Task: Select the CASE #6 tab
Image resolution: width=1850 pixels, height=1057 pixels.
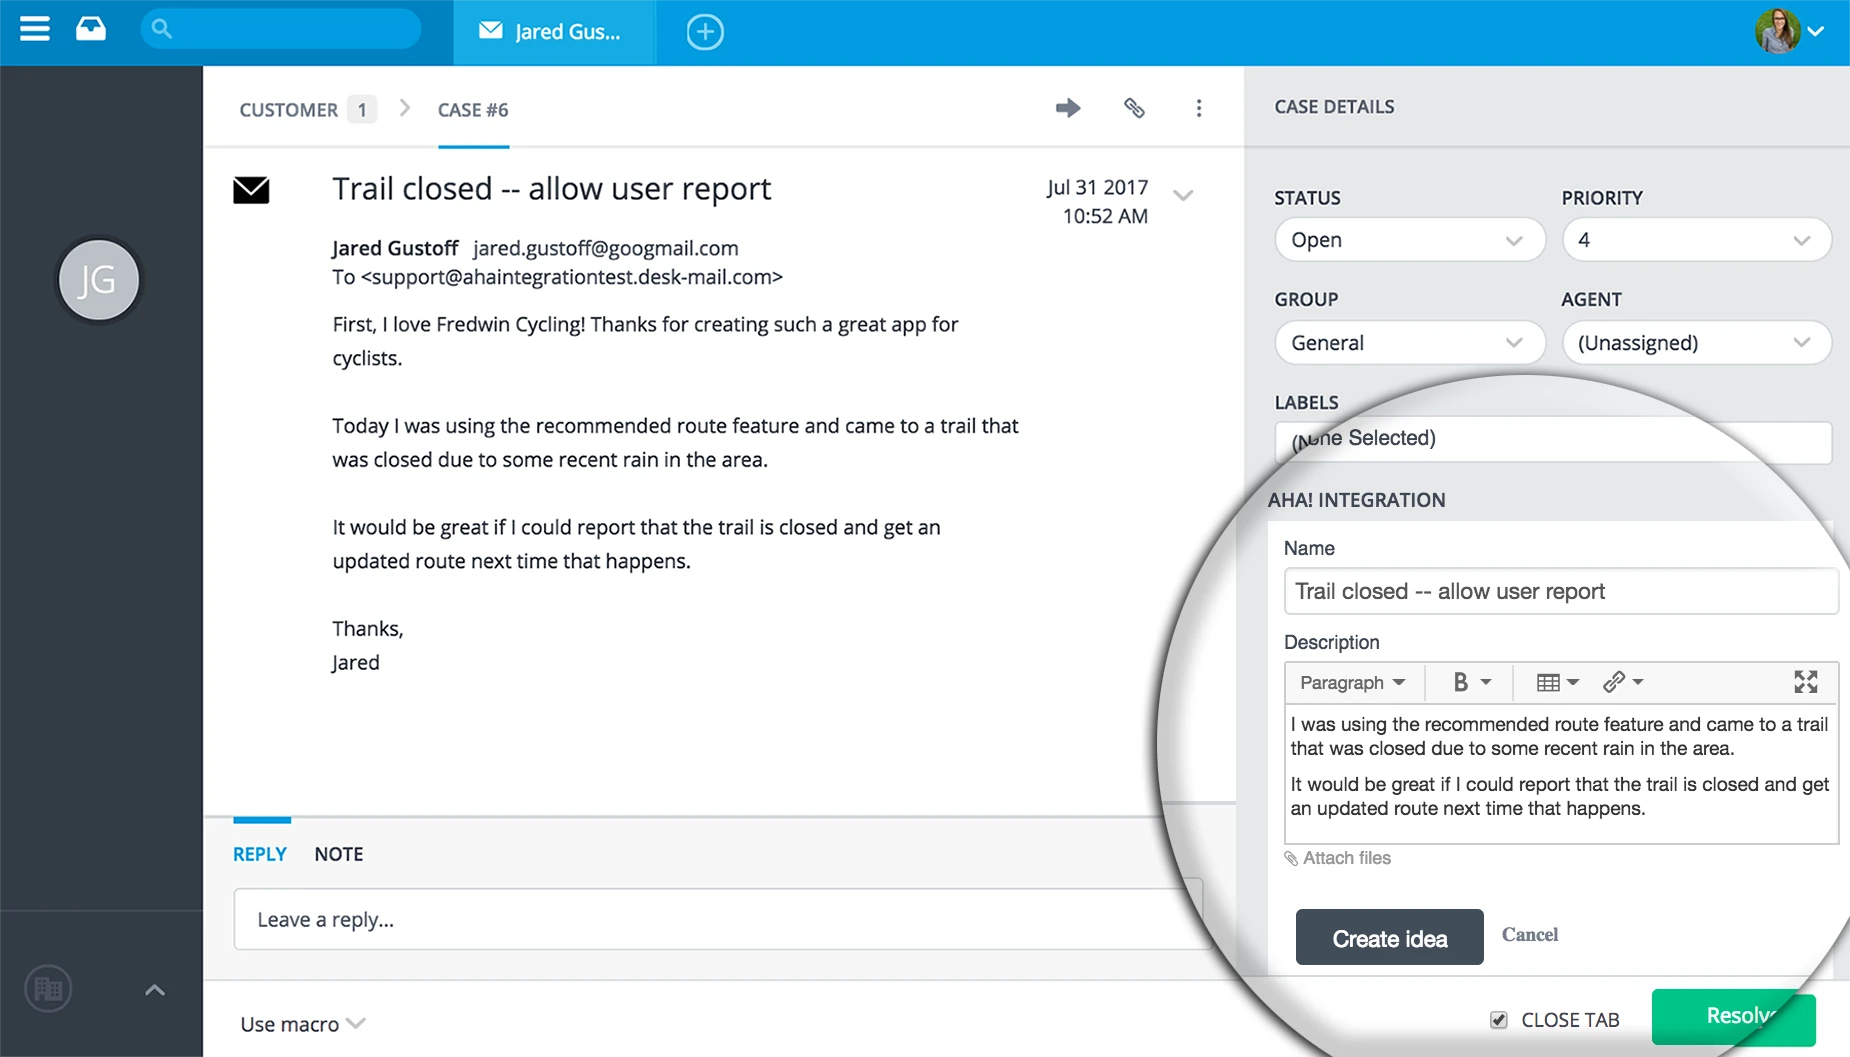Action: 473,110
